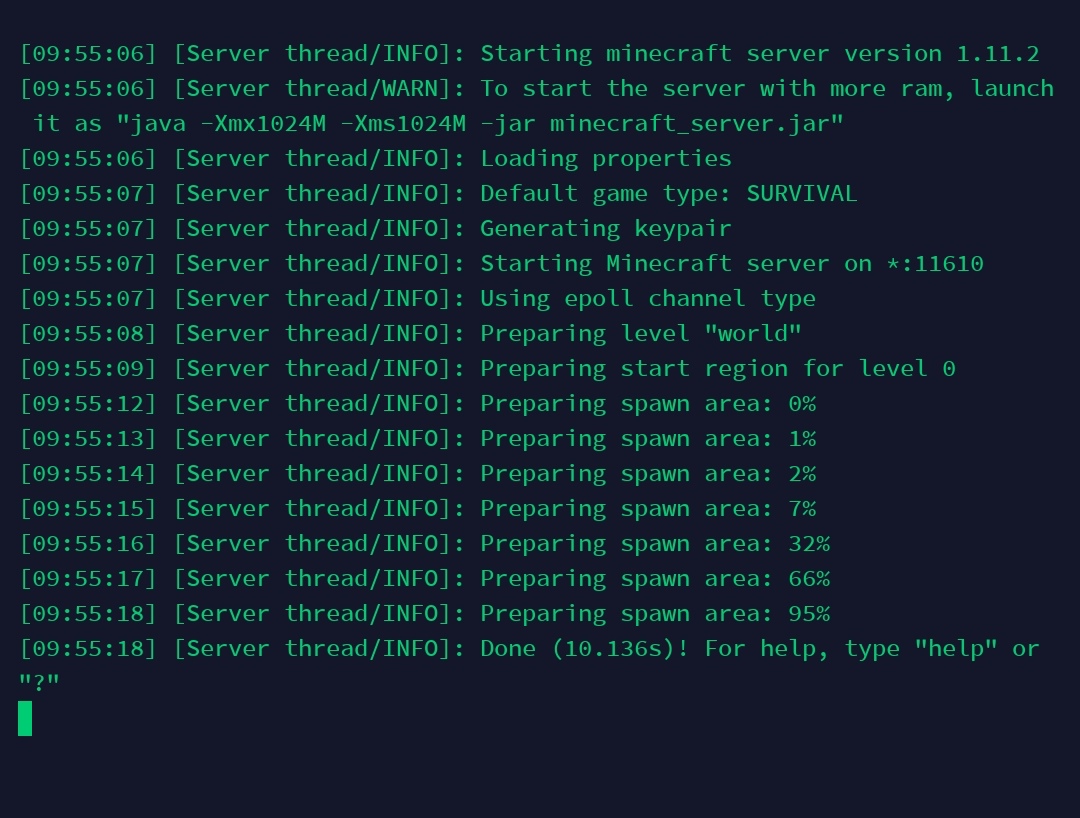The height and width of the screenshot is (818, 1080).
Task: Click the "Loading properties" log line
Action: click(x=605, y=159)
